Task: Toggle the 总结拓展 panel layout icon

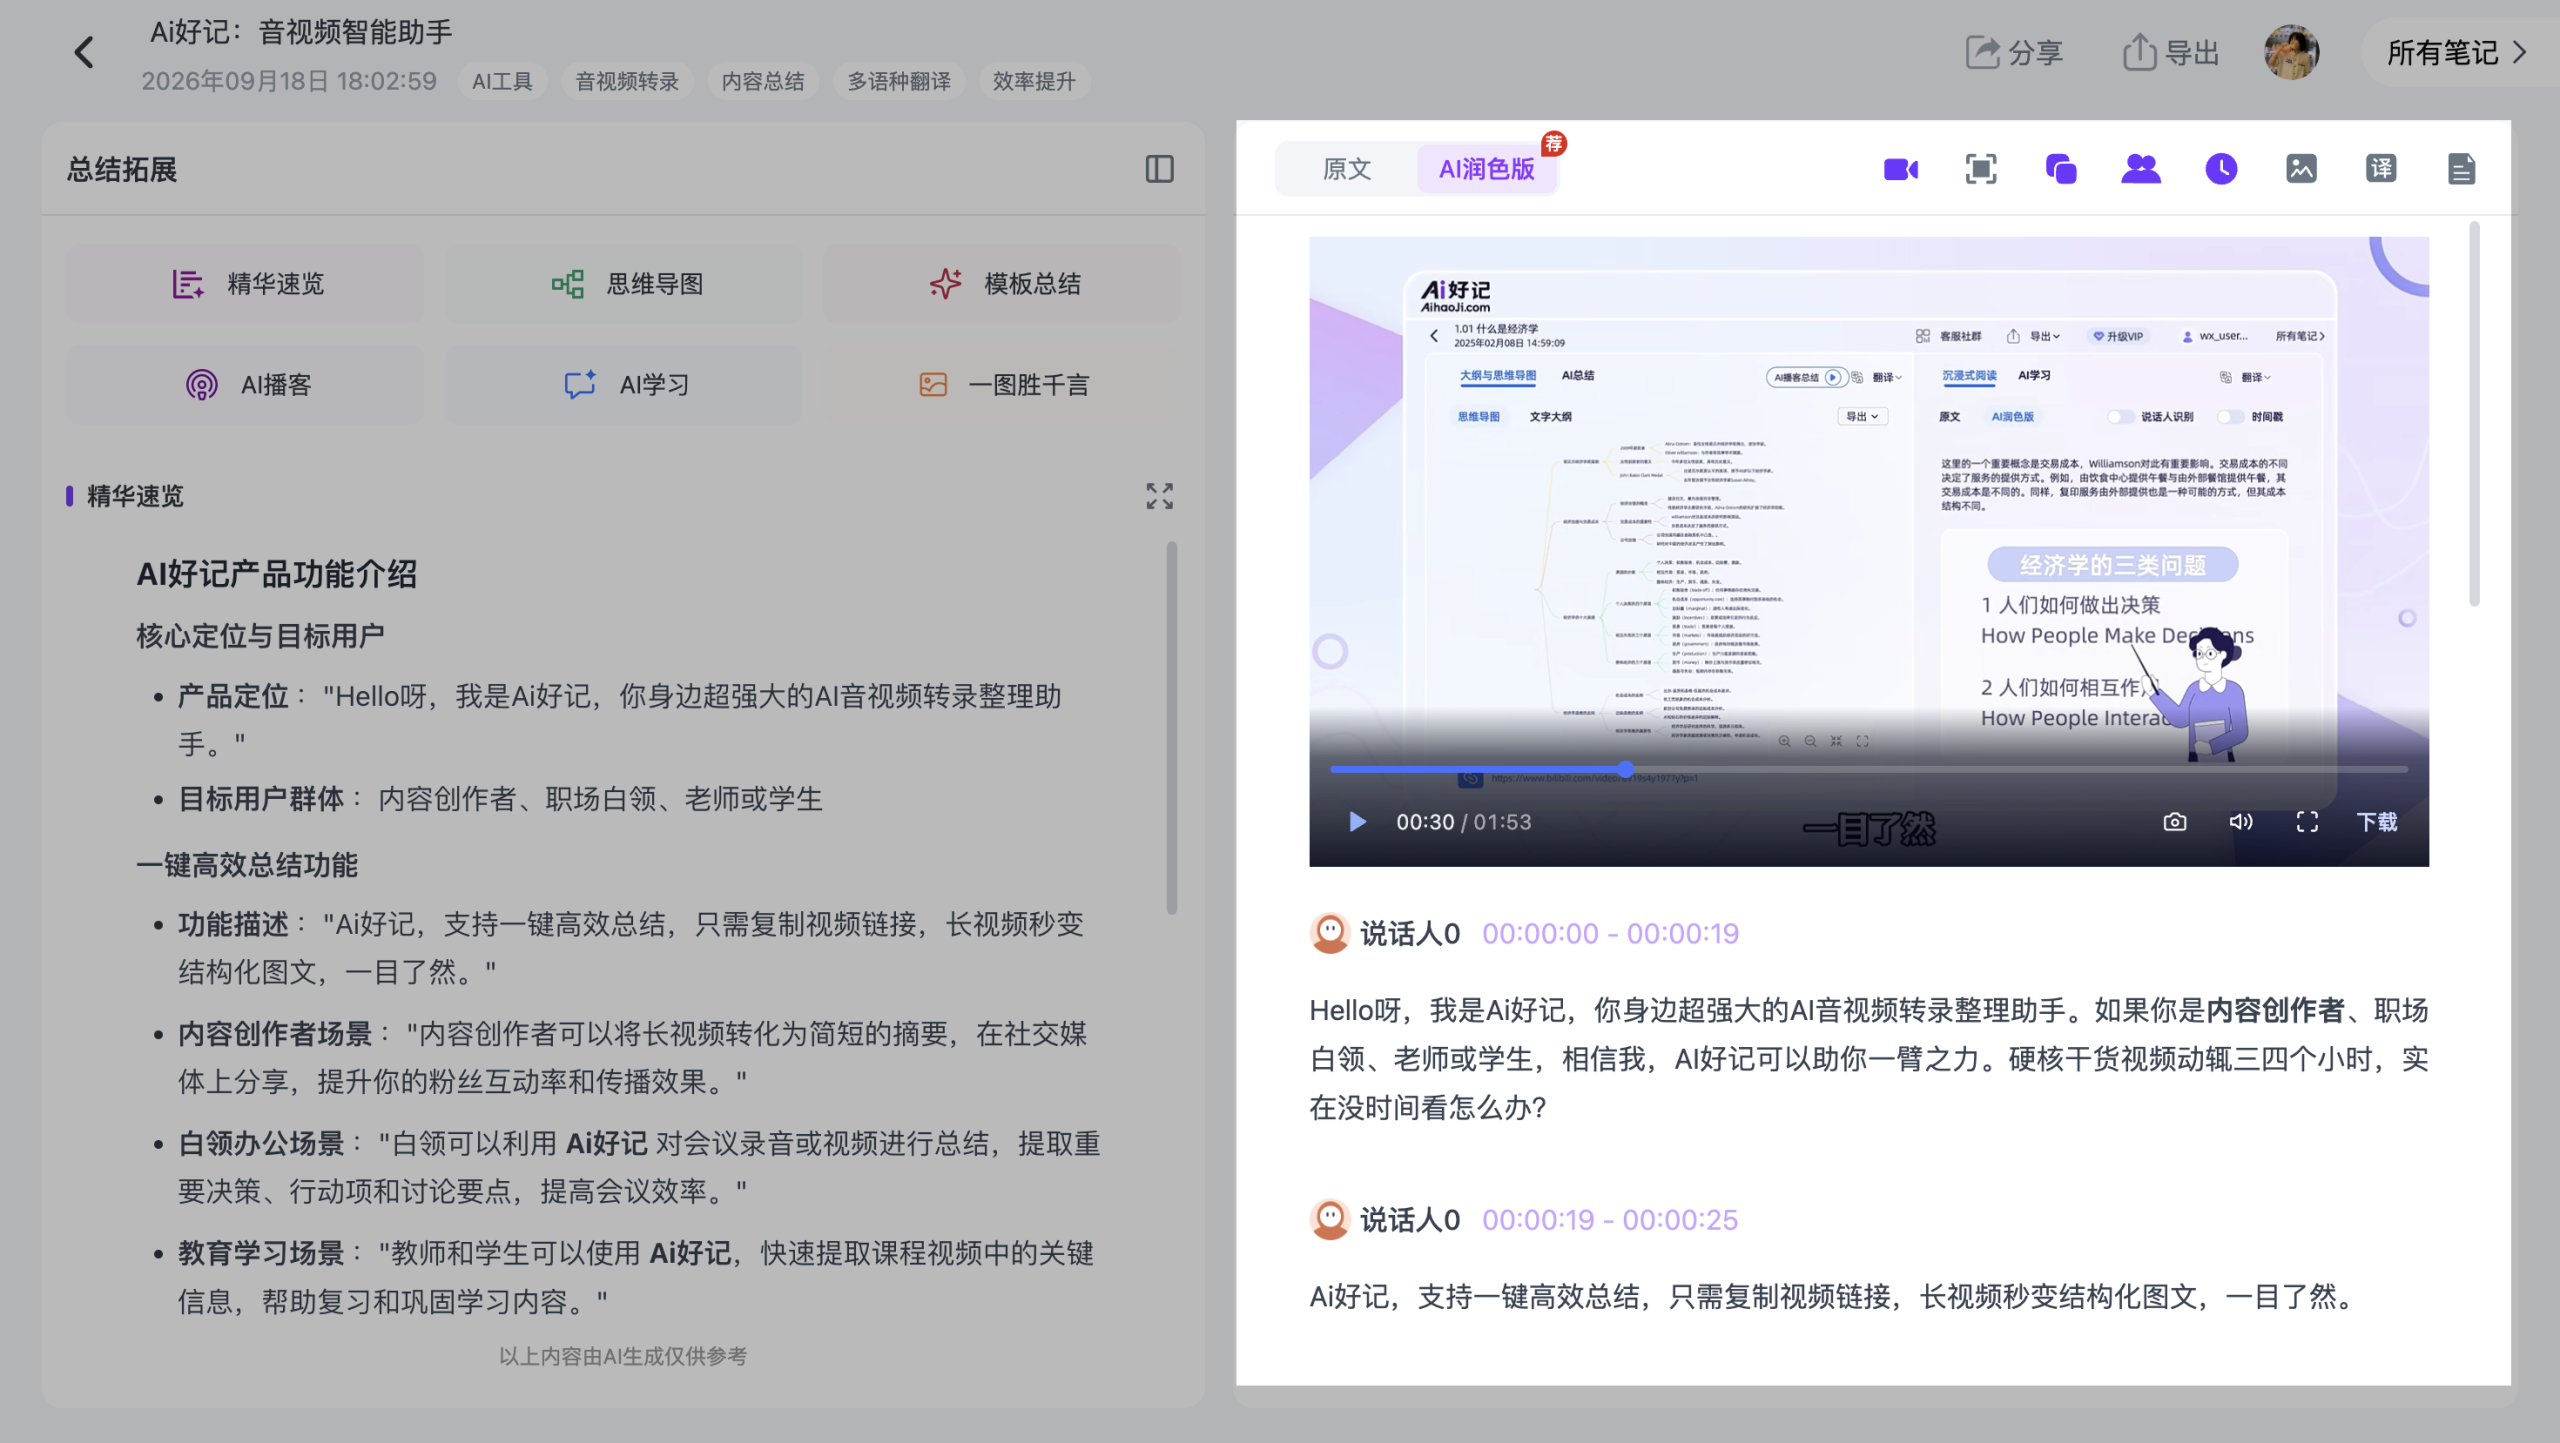Action: [x=1159, y=169]
